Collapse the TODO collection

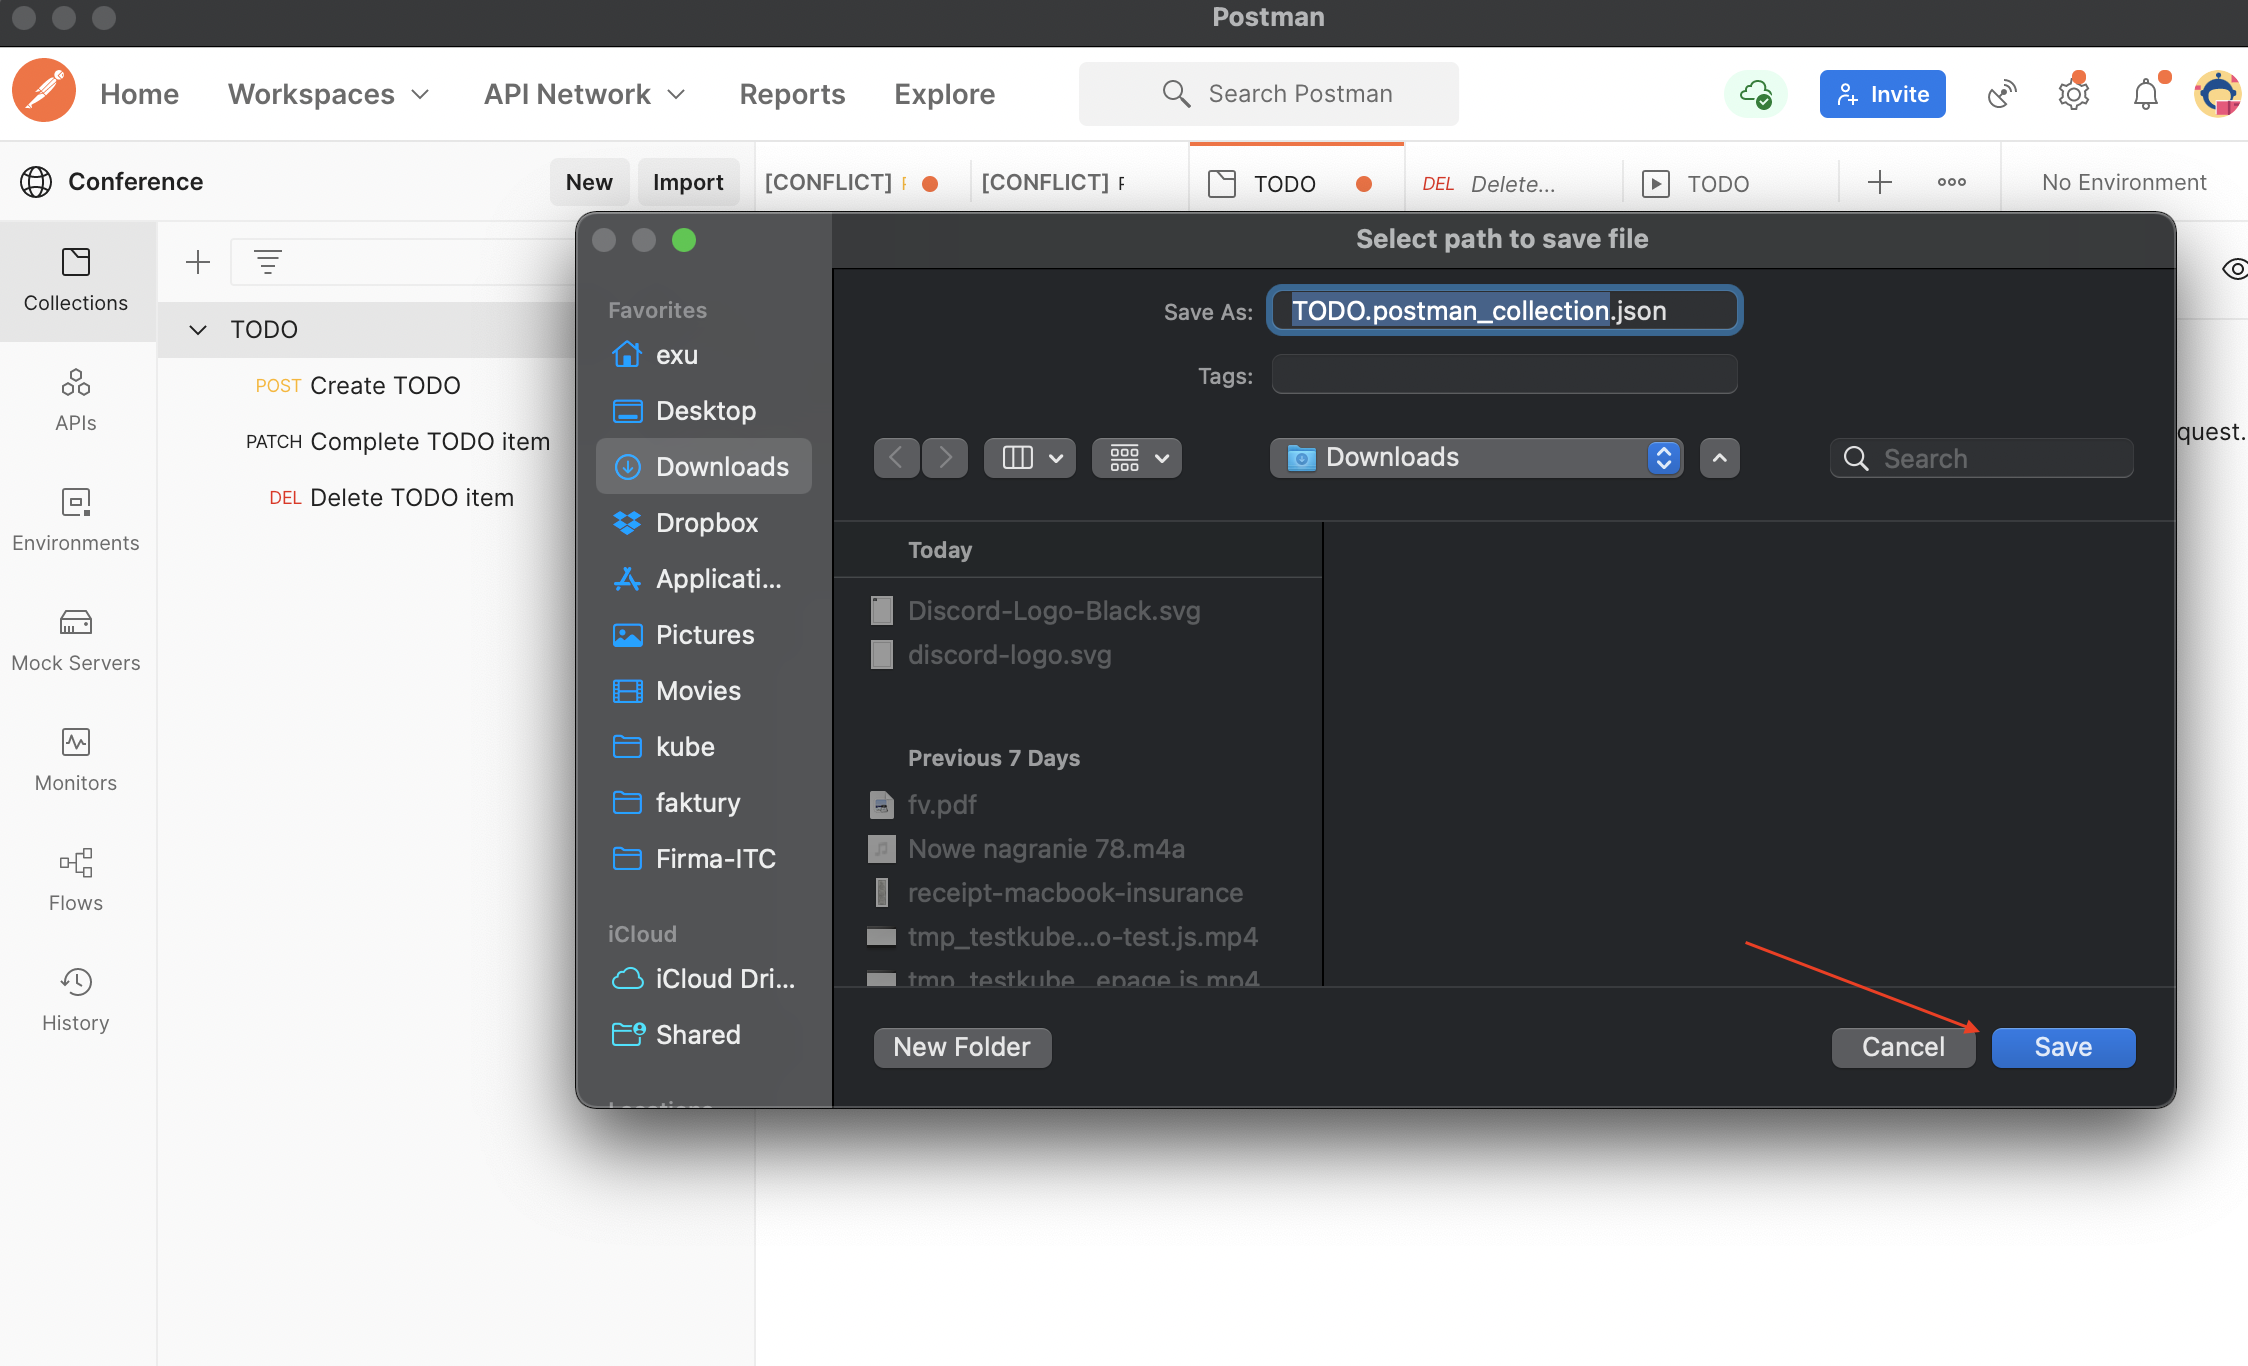(196, 329)
